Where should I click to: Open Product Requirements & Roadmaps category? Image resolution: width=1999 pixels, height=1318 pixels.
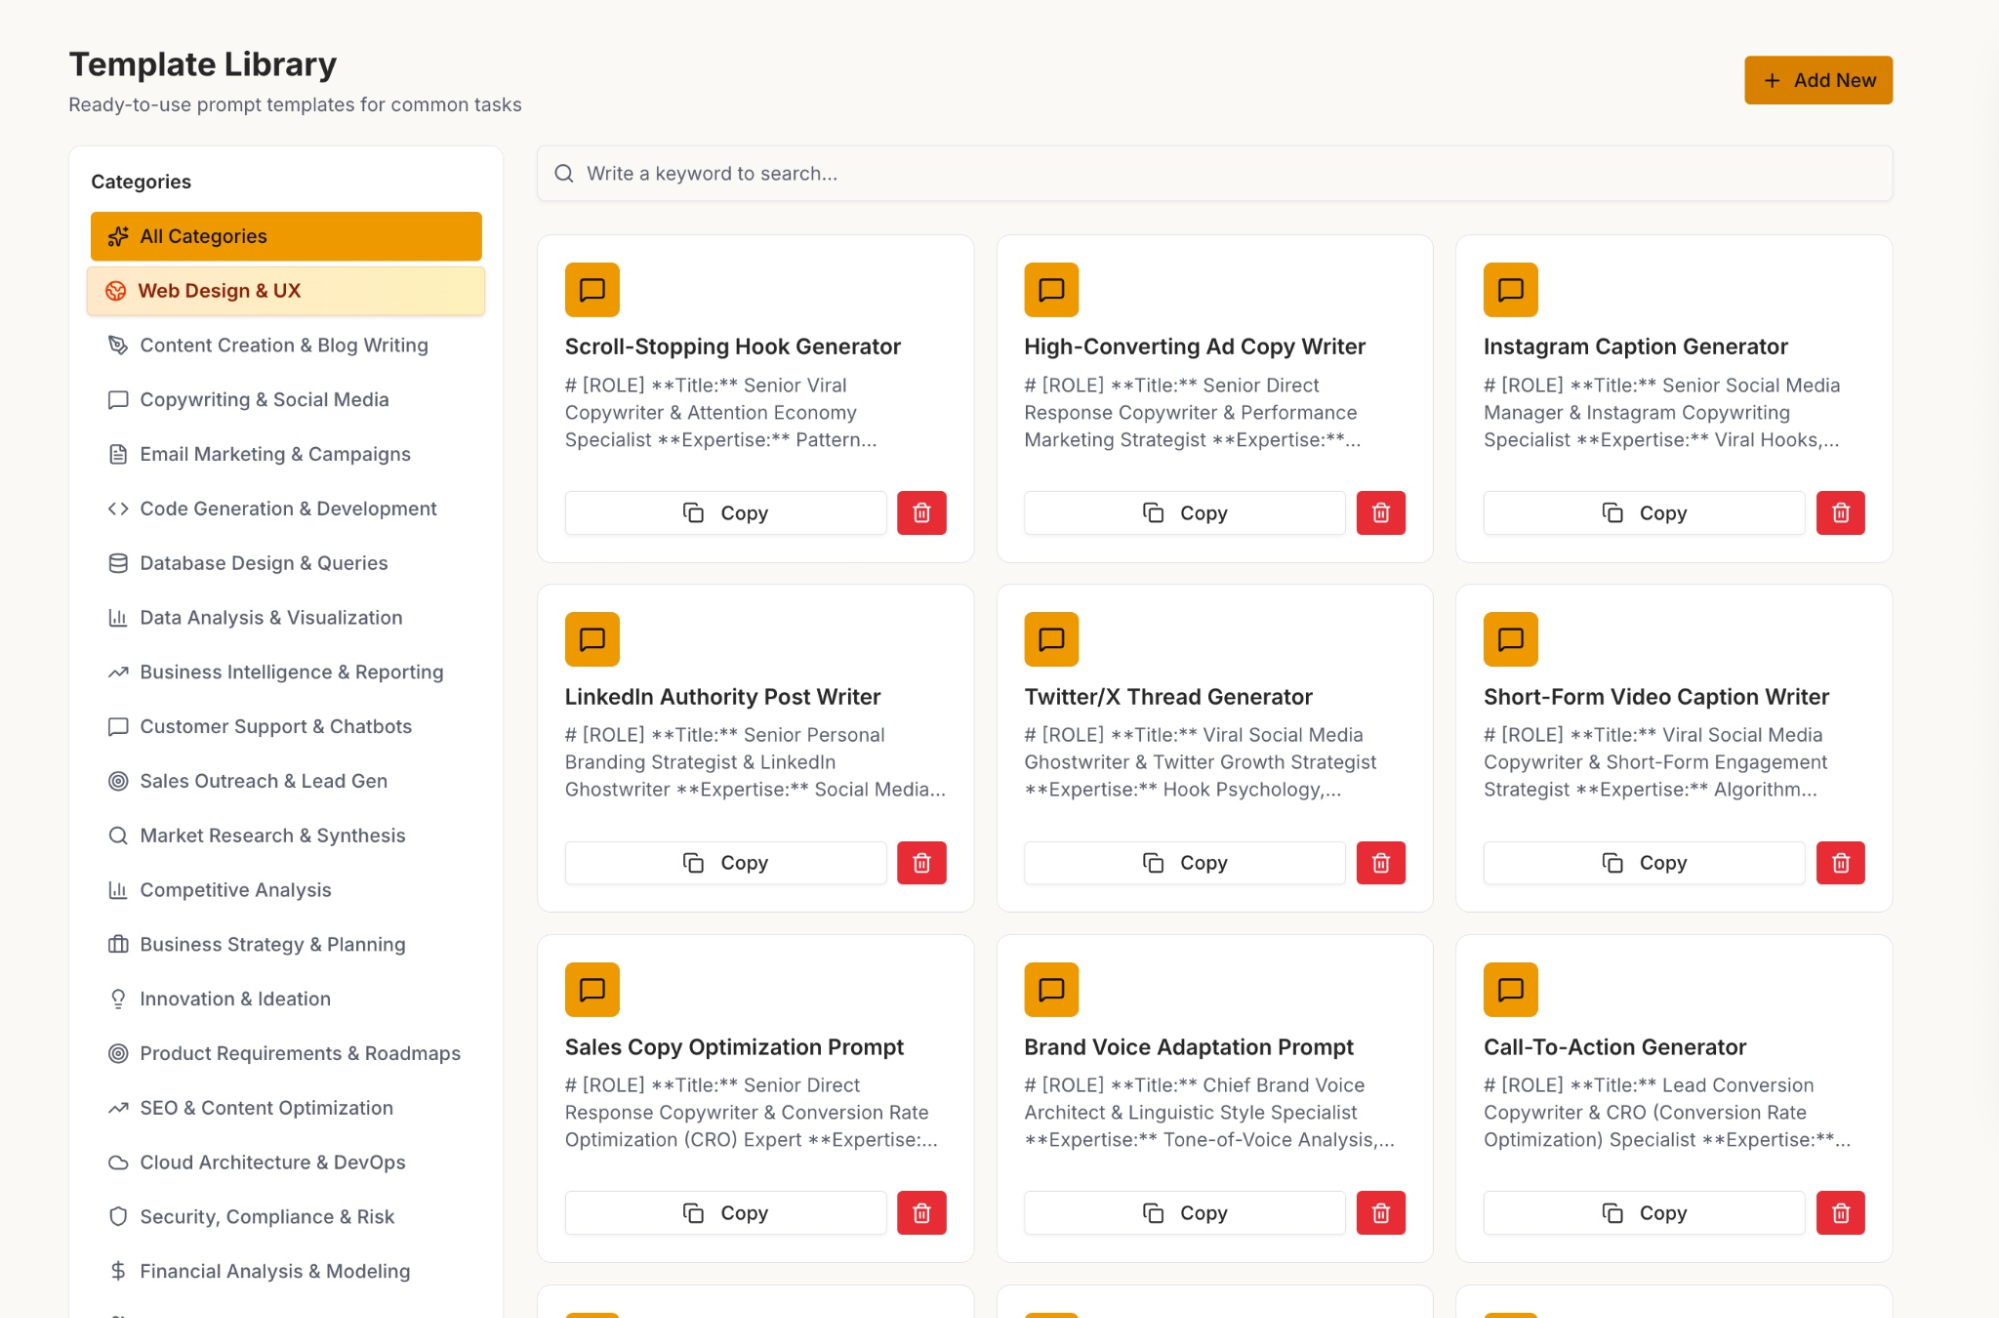pos(286,1054)
